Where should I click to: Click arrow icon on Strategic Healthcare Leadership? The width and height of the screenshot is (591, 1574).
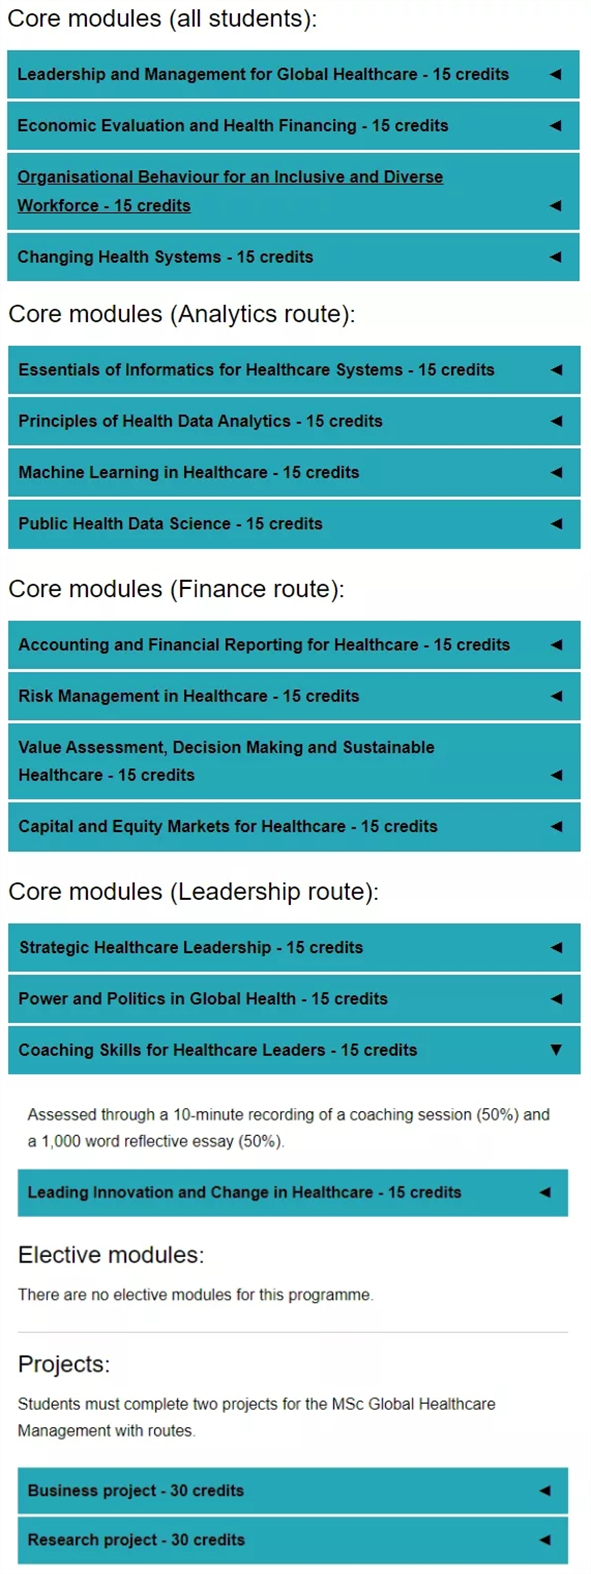point(557,947)
